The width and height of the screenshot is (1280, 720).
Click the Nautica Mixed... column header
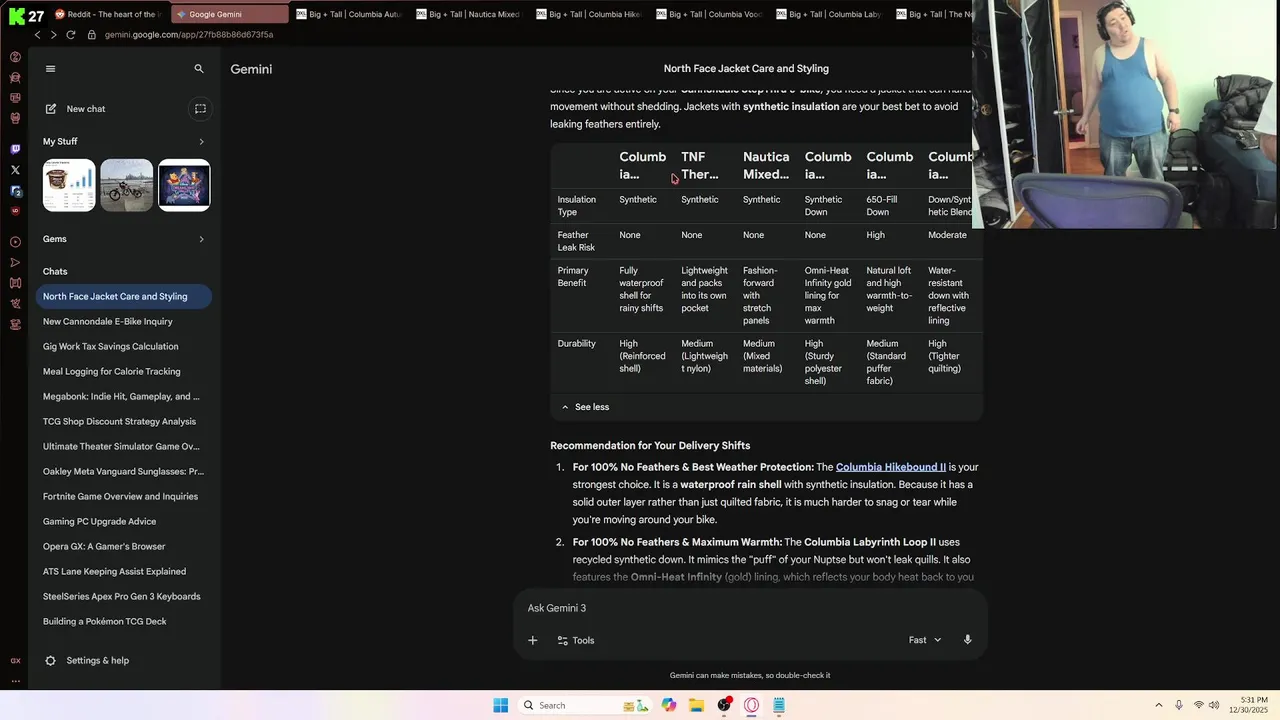(766, 166)
